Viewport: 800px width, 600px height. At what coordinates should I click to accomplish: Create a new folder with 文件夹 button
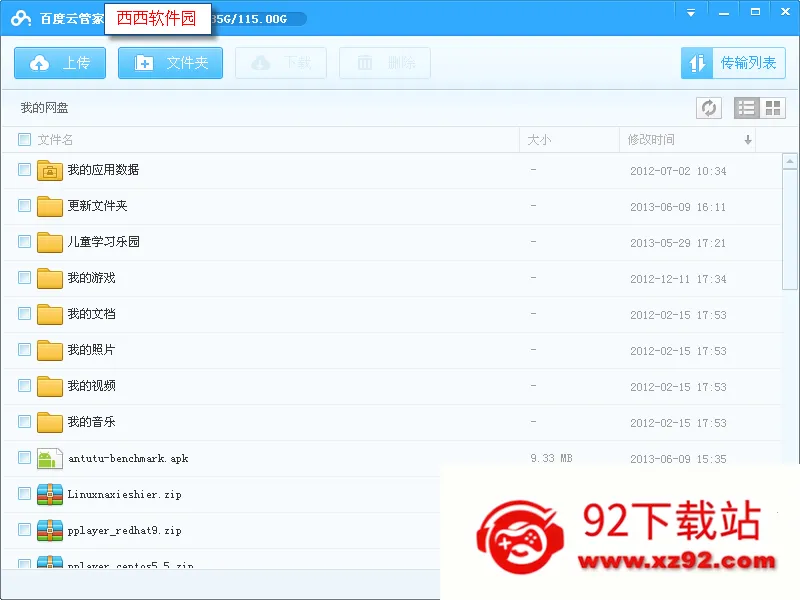pyautogui.click(x=170, y=63)
